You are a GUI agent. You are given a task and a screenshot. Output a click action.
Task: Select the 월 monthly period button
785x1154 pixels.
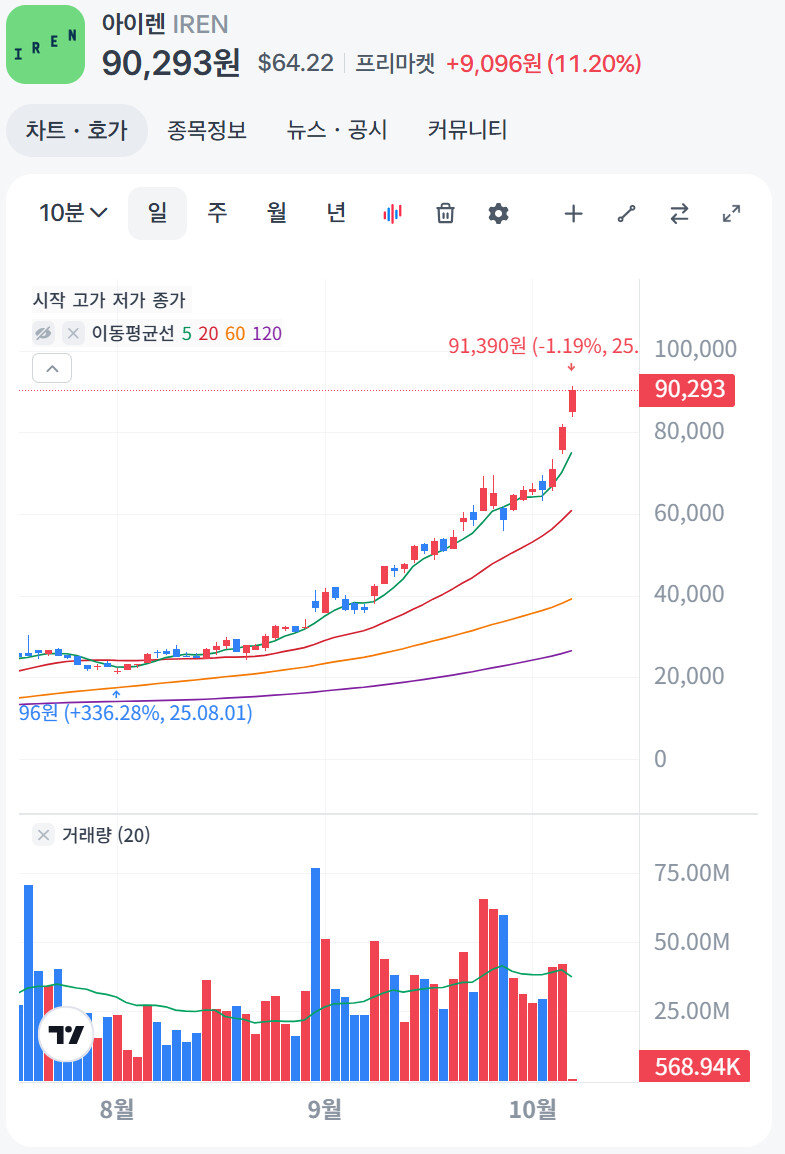[x=277, y=213]
